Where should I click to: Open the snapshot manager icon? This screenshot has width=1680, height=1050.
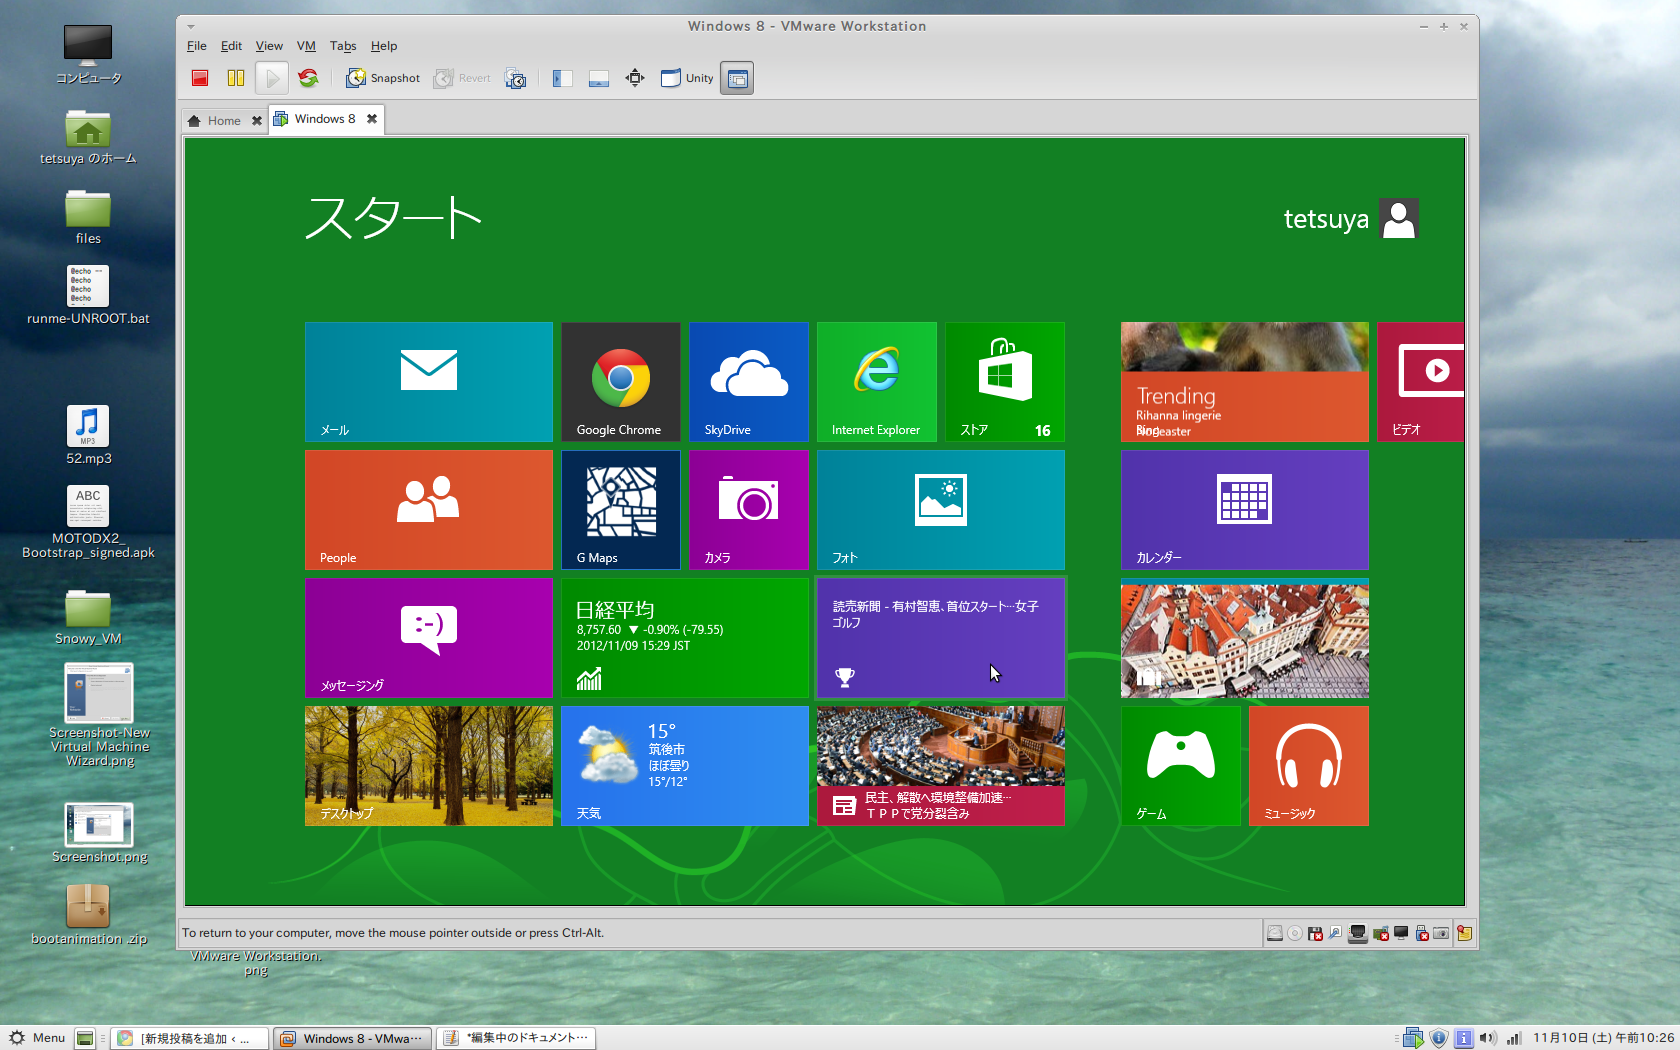[x=516, y=78]
